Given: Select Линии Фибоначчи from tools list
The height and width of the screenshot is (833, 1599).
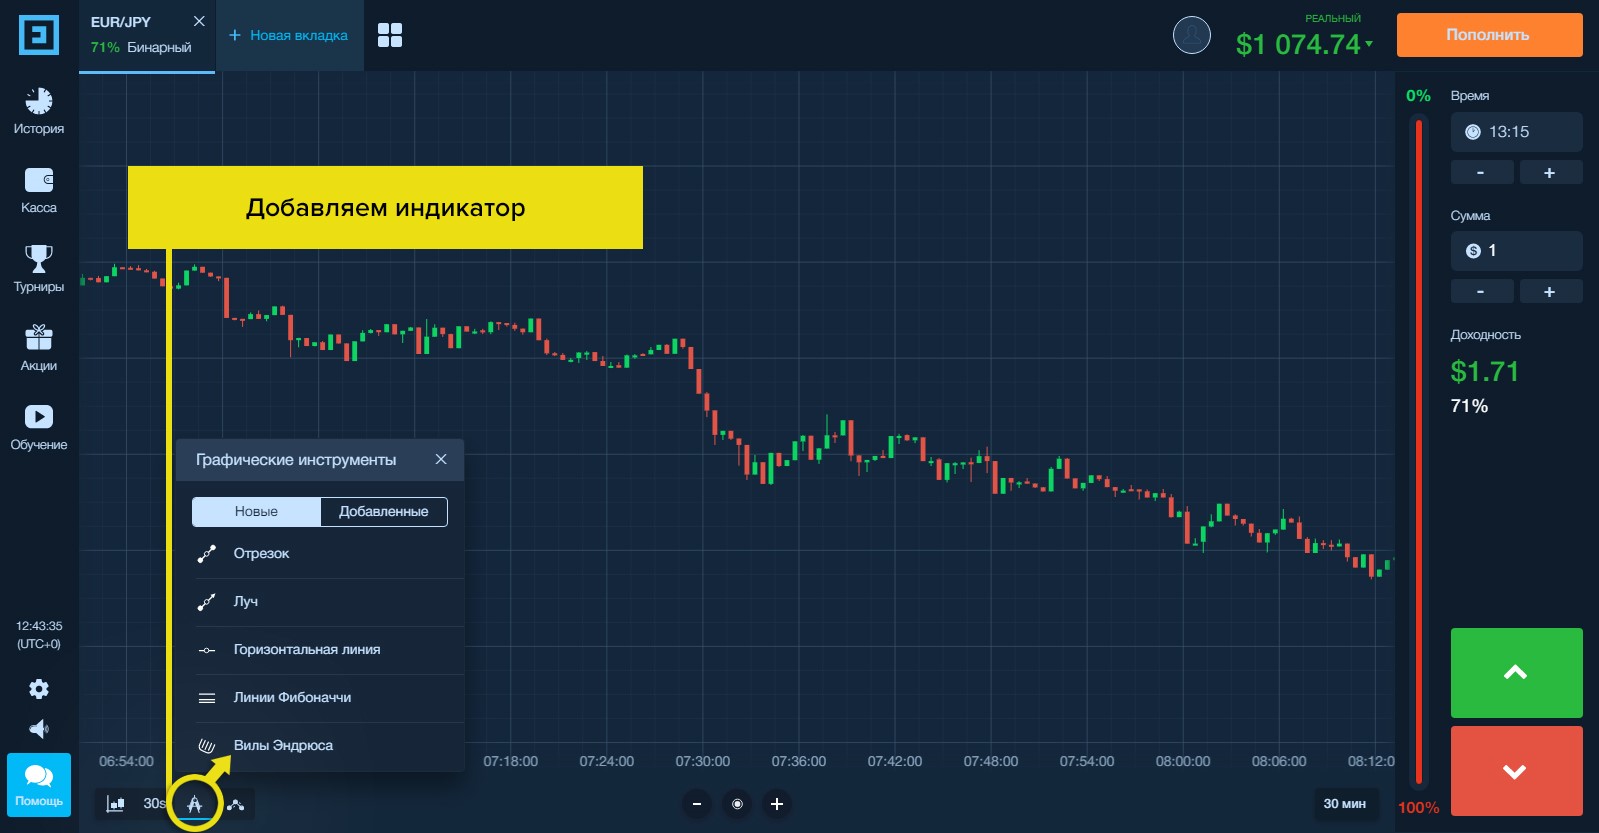Looking at the screenshot, I should [x=292, y=697].
